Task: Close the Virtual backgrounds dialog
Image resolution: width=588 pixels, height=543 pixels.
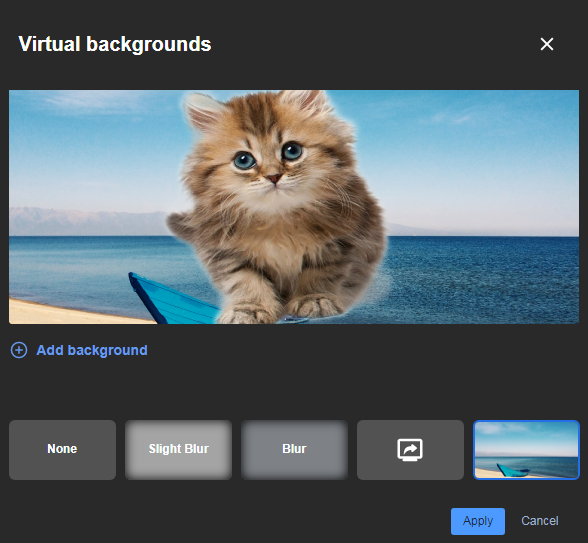Action: click(x=547, y=44)
